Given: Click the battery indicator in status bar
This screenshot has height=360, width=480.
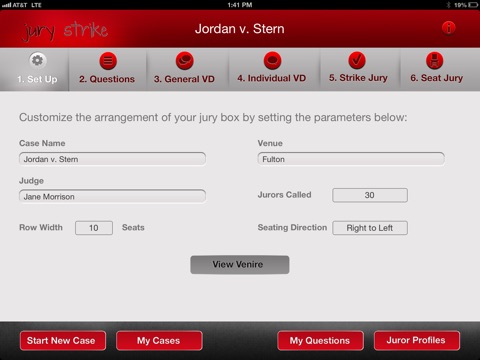Looking at the screenshot, I should click(473, 5).
